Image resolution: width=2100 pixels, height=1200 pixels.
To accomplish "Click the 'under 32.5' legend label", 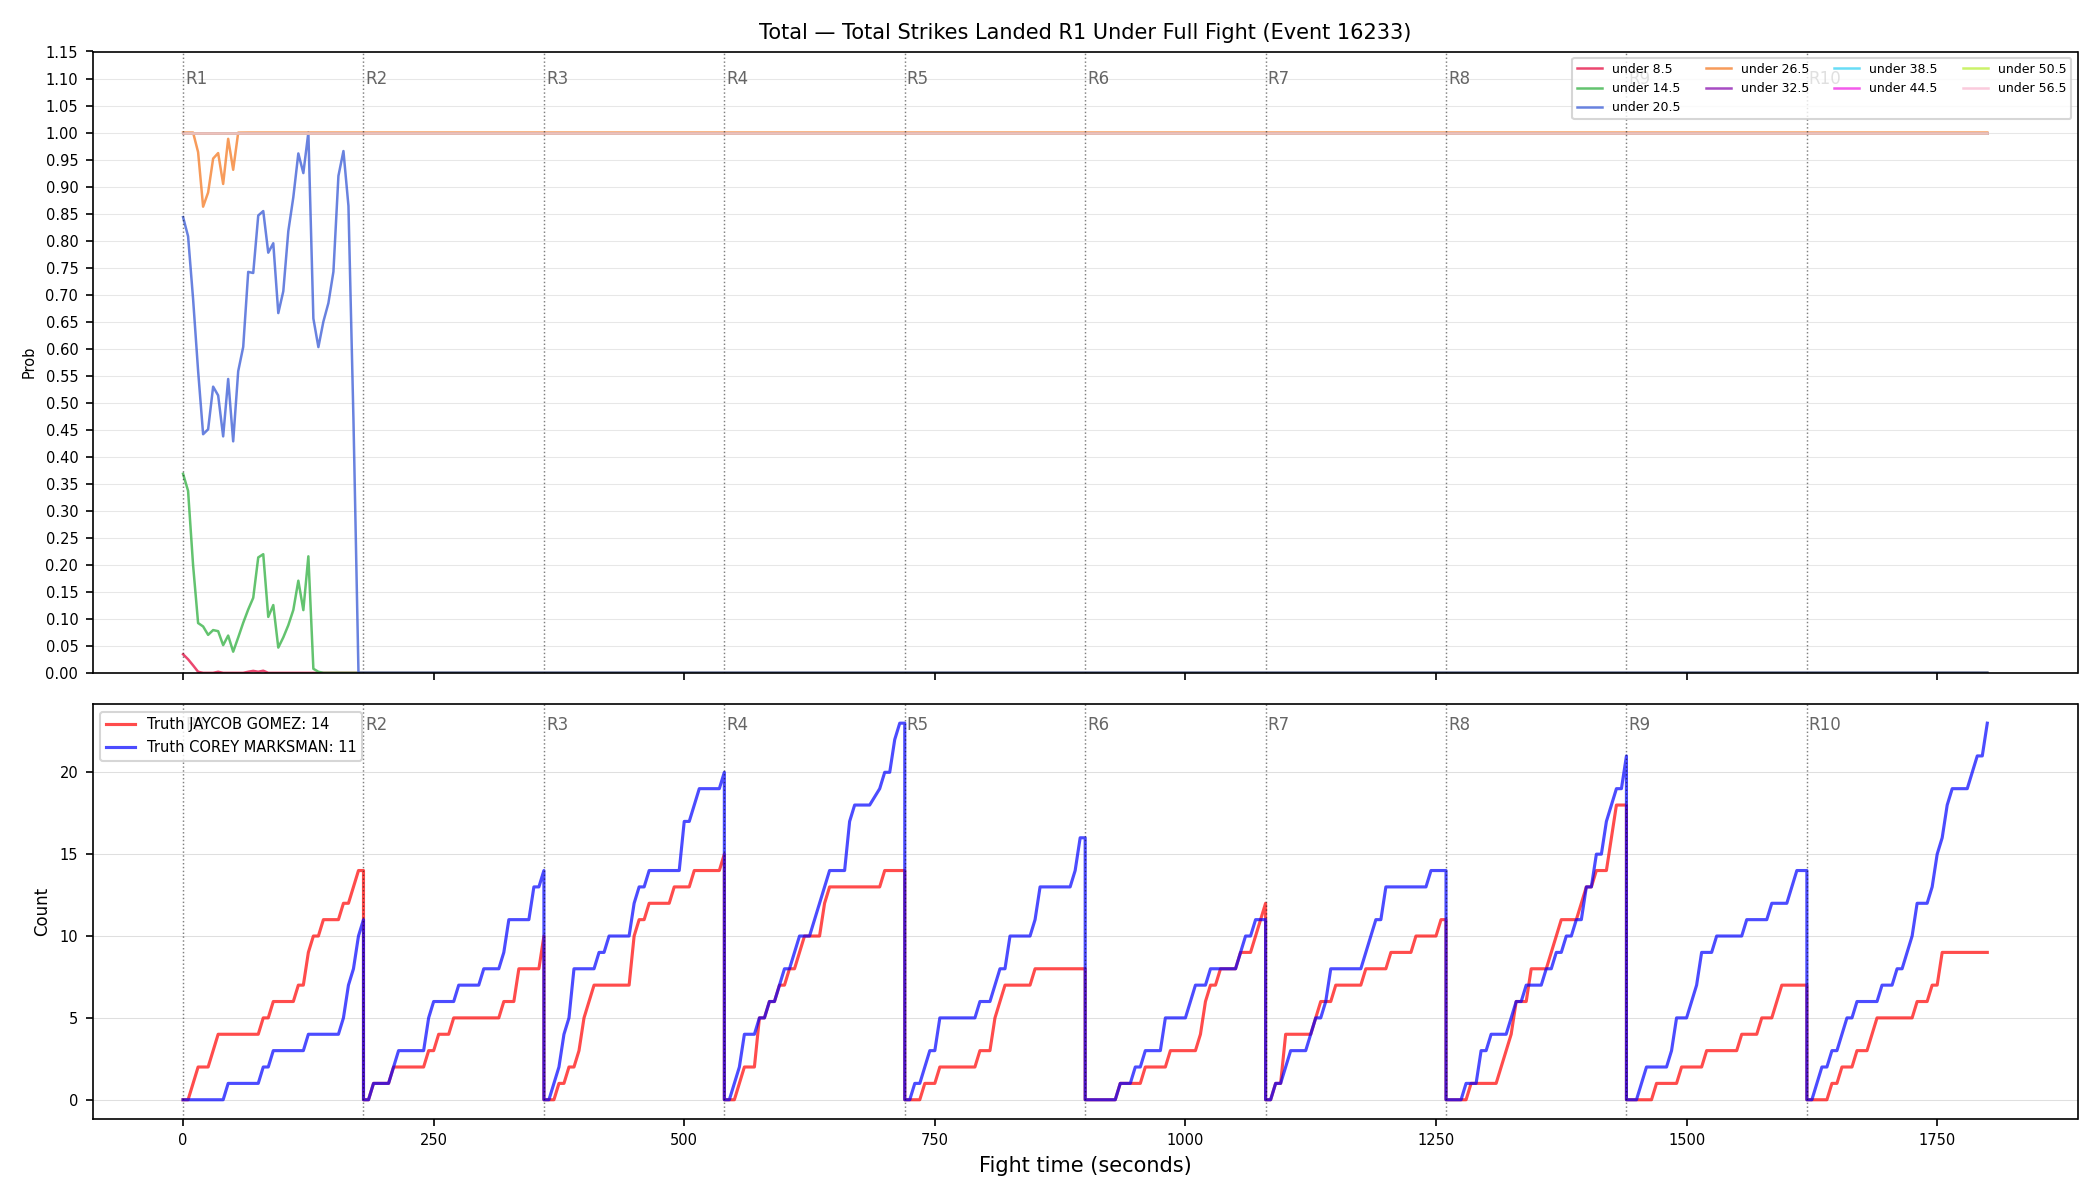I will [x=1774, y=88].
